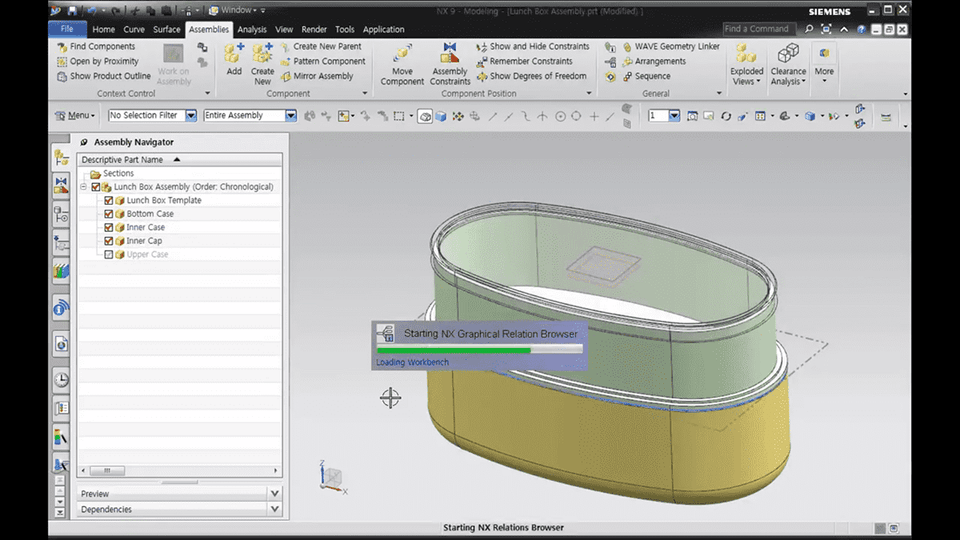Click the Loading Workbench progress bar
Viewport: 960px width, 540px height.
(x=479, y=350)
